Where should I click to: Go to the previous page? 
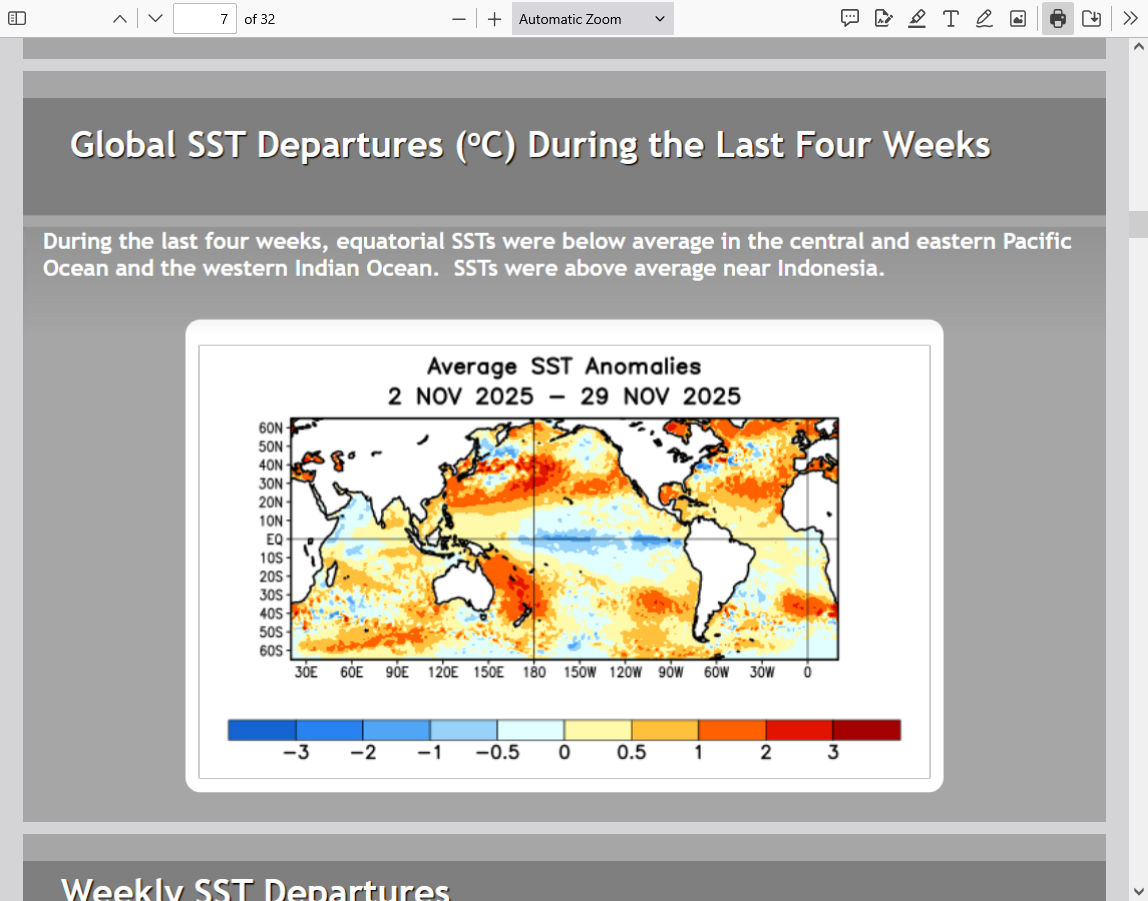(120, 18)
